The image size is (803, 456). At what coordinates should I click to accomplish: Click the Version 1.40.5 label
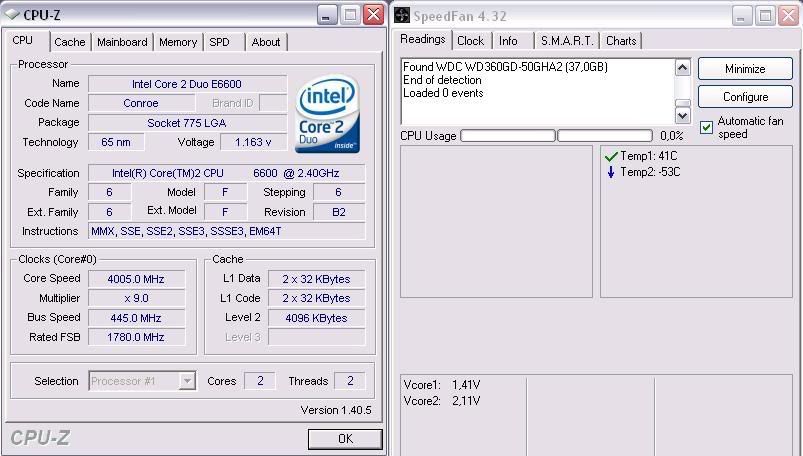click(336, 410)
